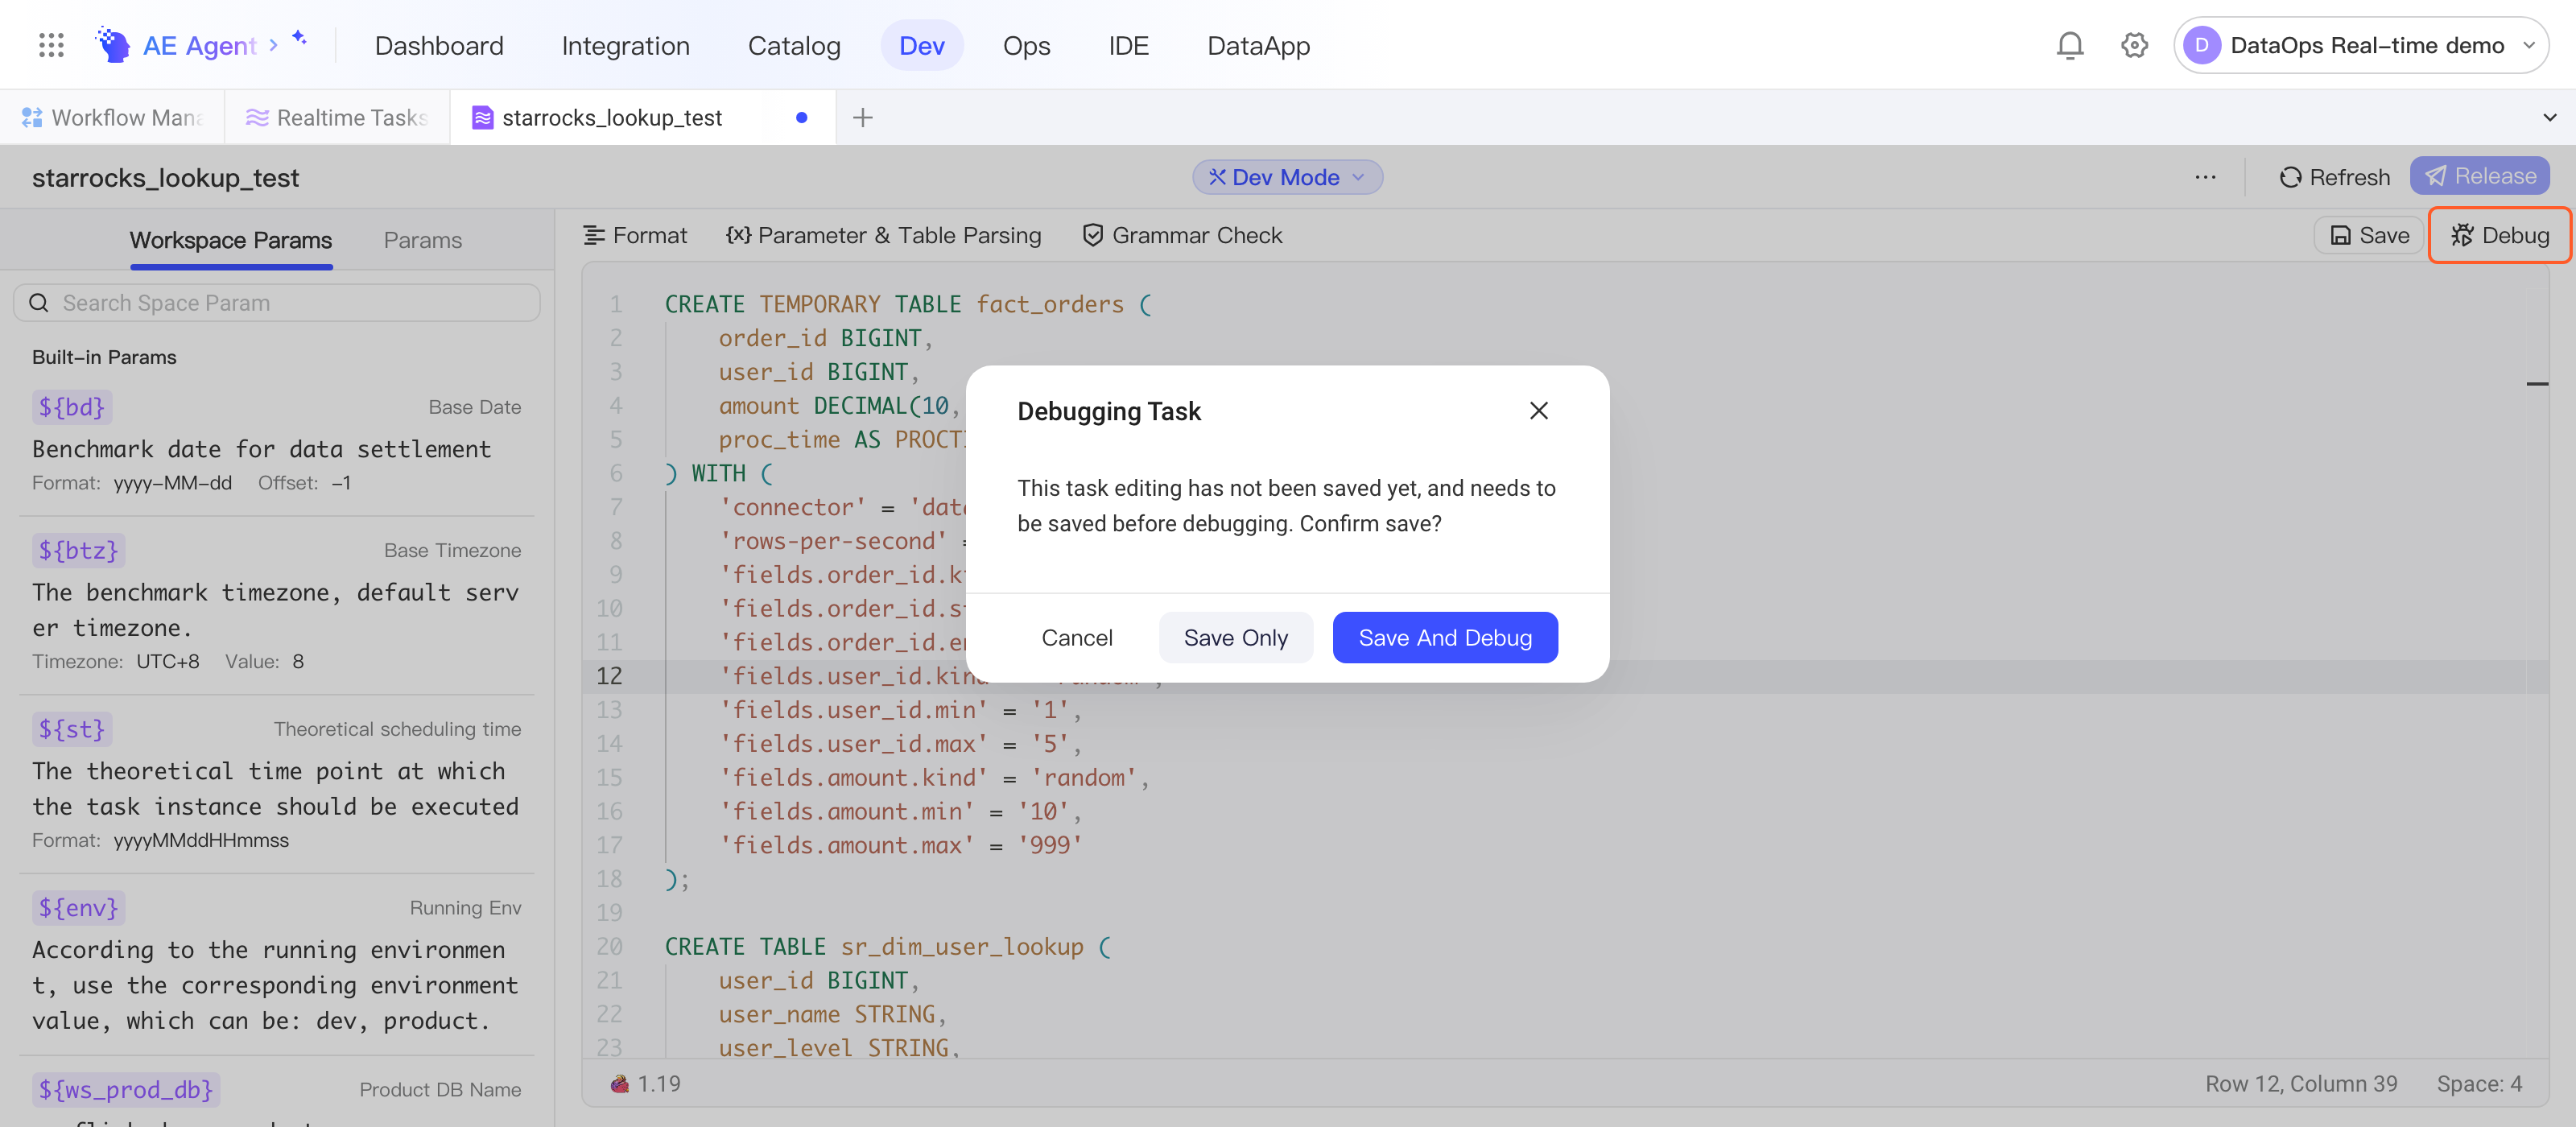This screenshot has width=2576, height=1127.
Task: Open the DataApp menu
Action: [x=1258, y=46]
